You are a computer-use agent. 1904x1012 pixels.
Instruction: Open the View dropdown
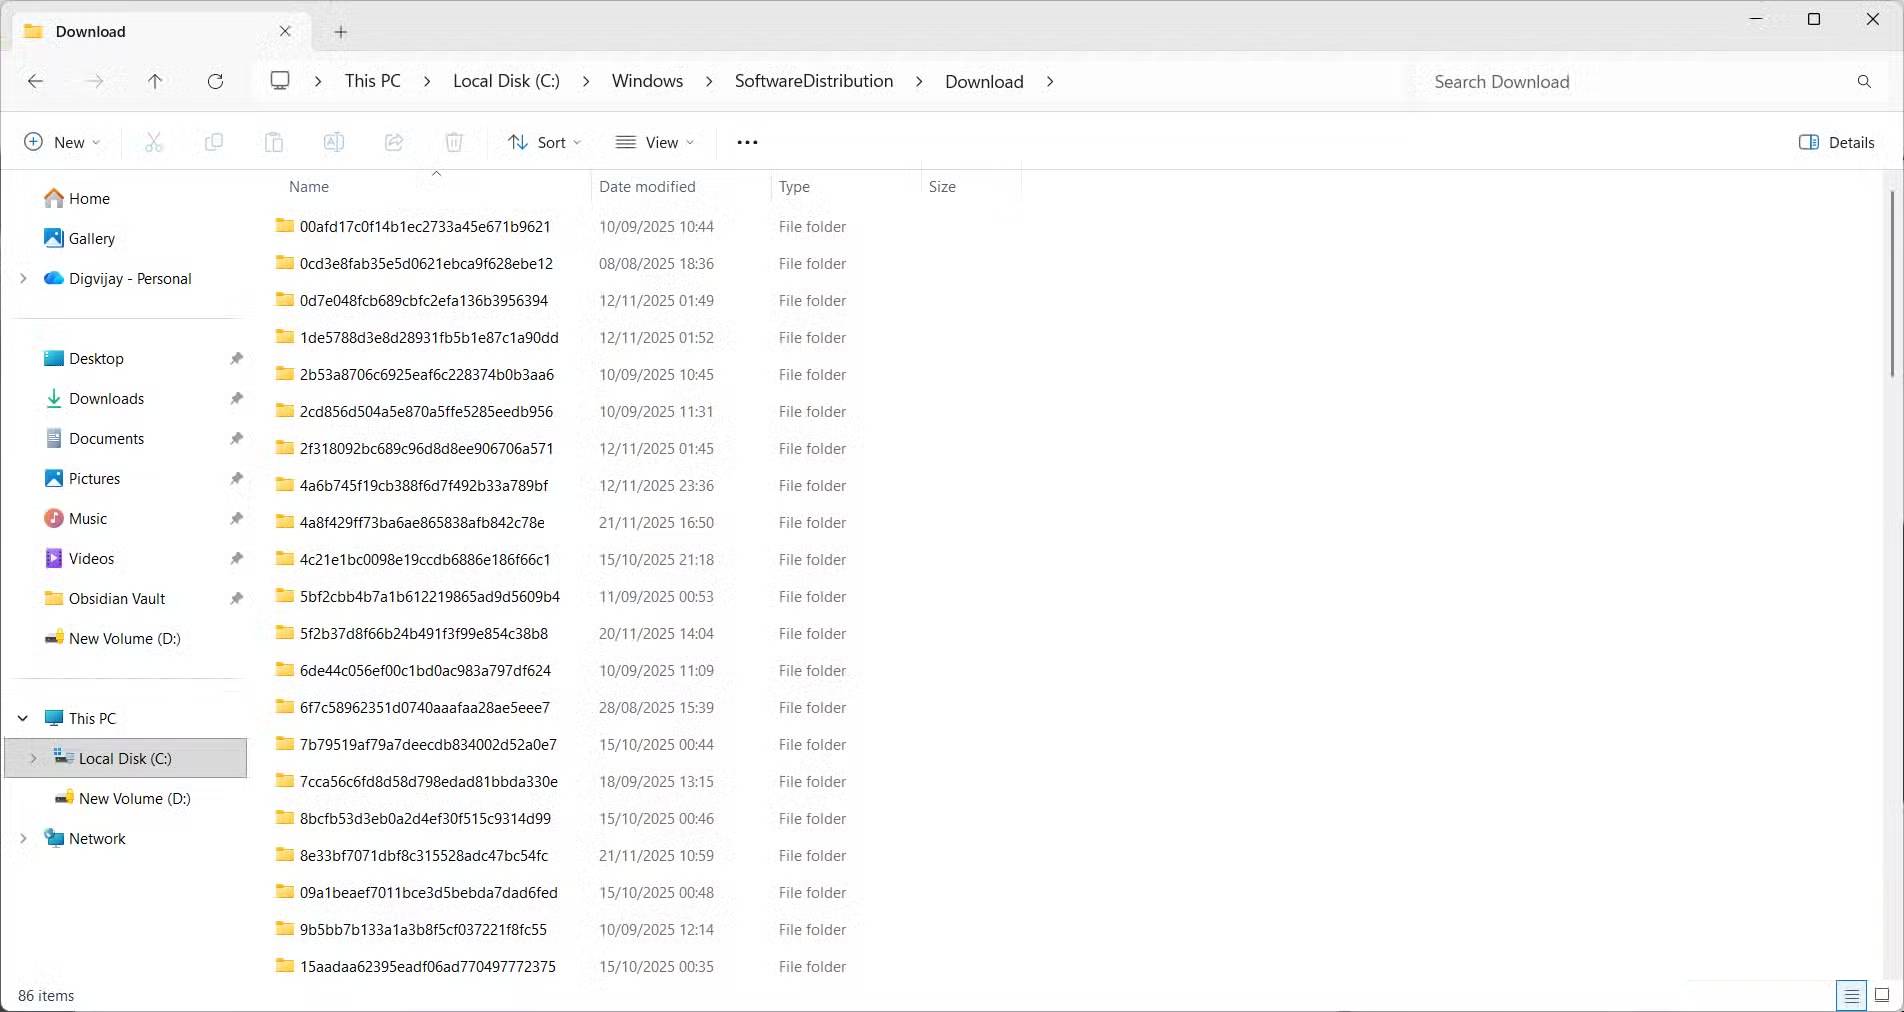click(654, 142)
